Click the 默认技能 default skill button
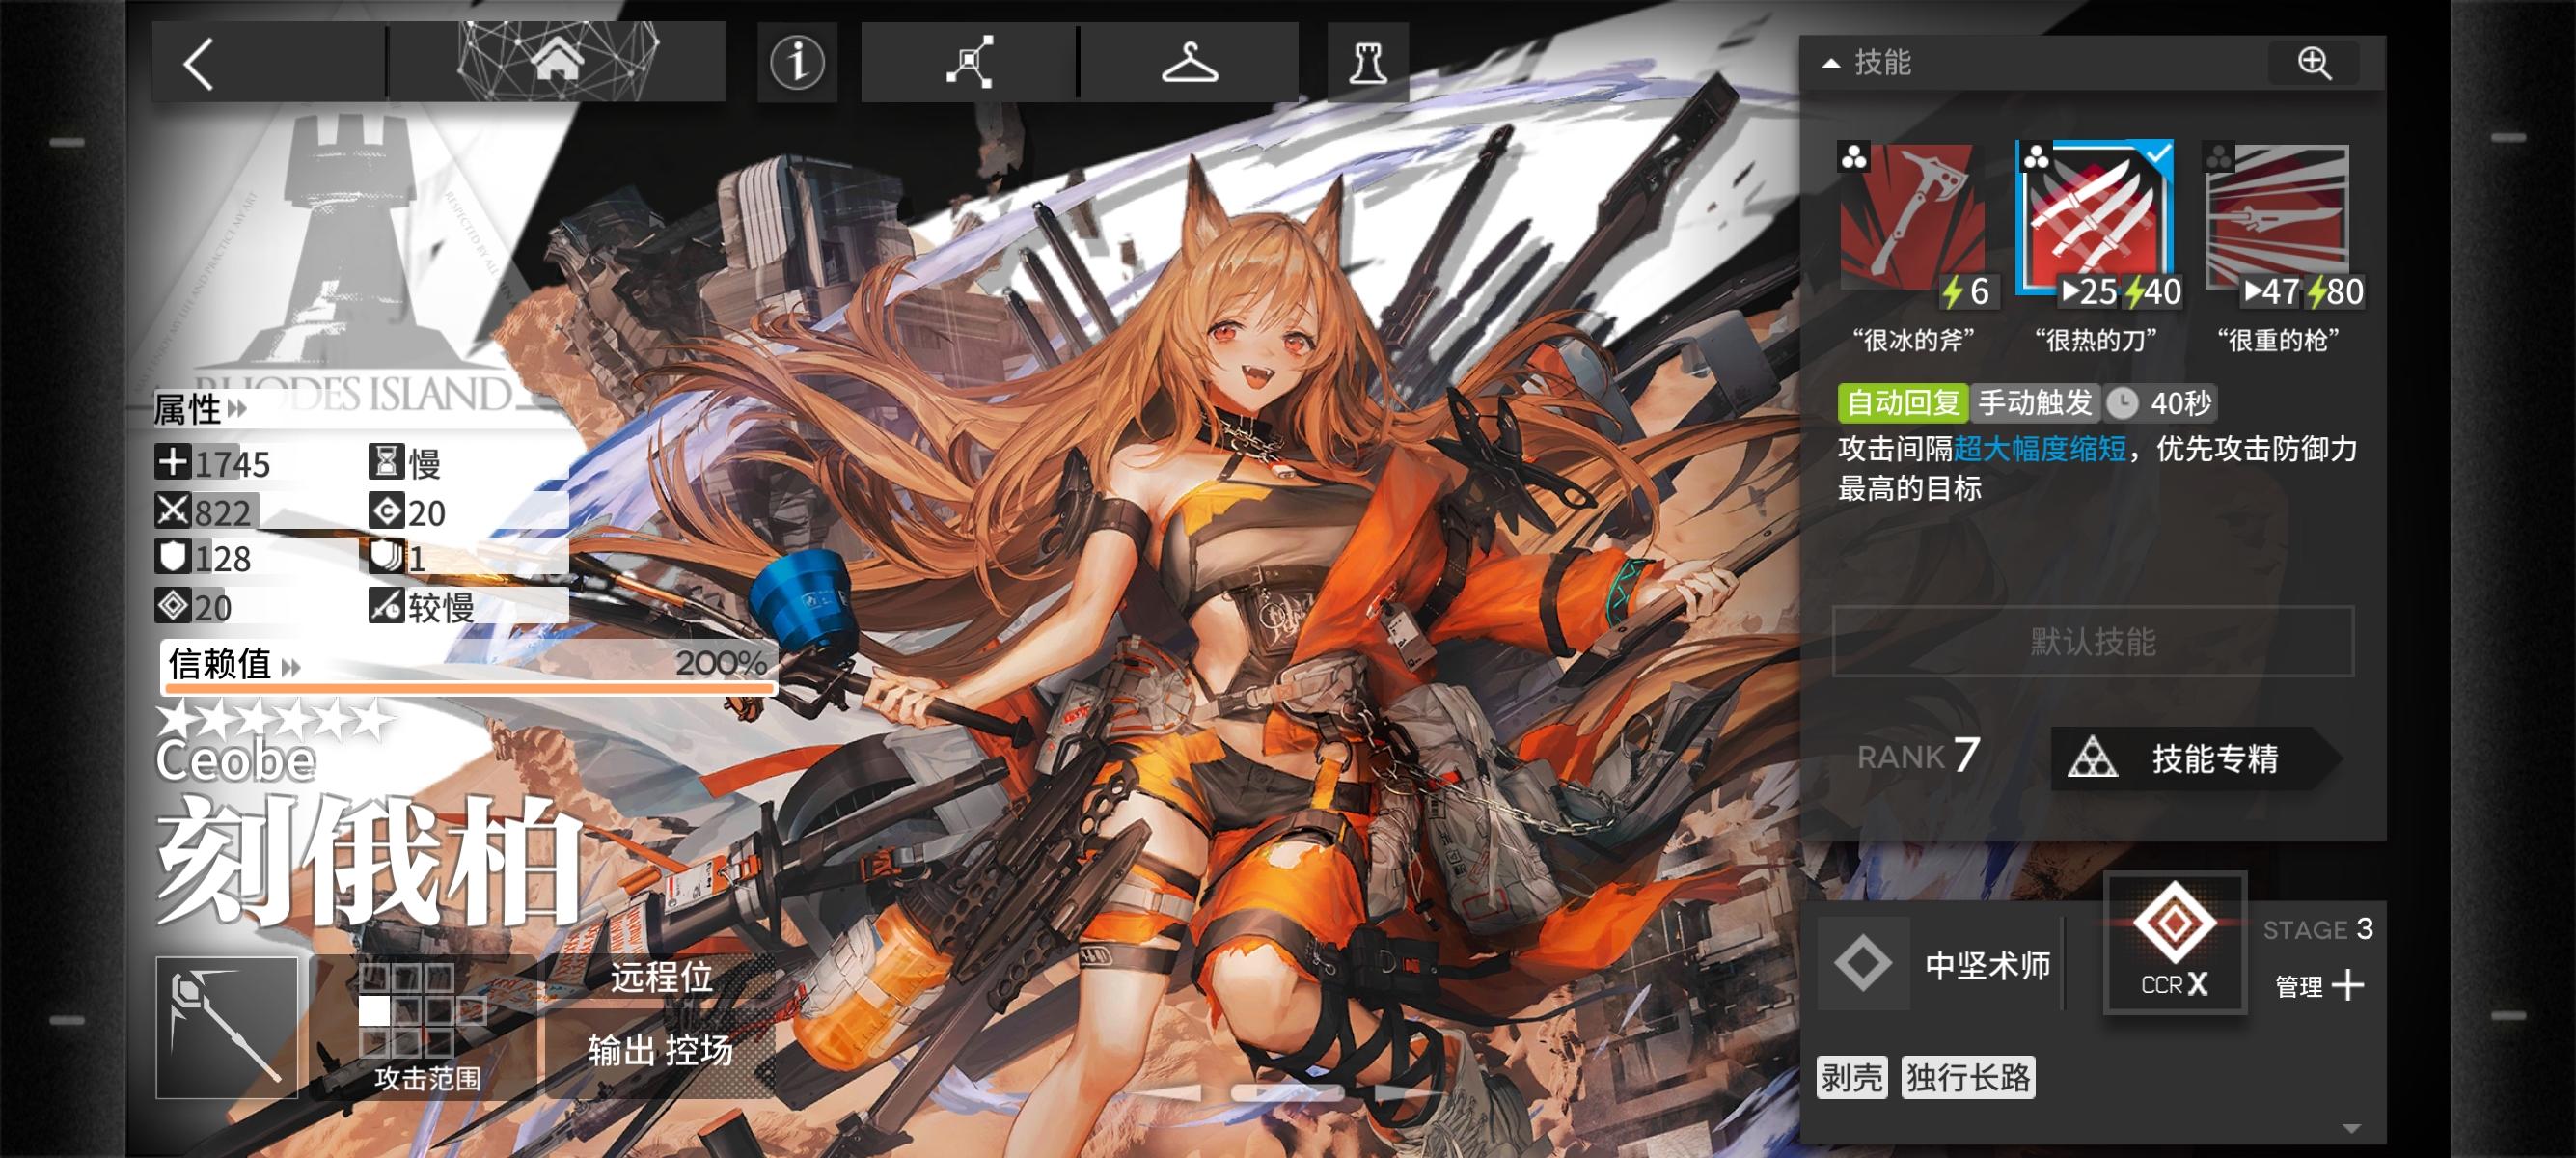2576x1158 pixels. click(x=2092, y=641)
